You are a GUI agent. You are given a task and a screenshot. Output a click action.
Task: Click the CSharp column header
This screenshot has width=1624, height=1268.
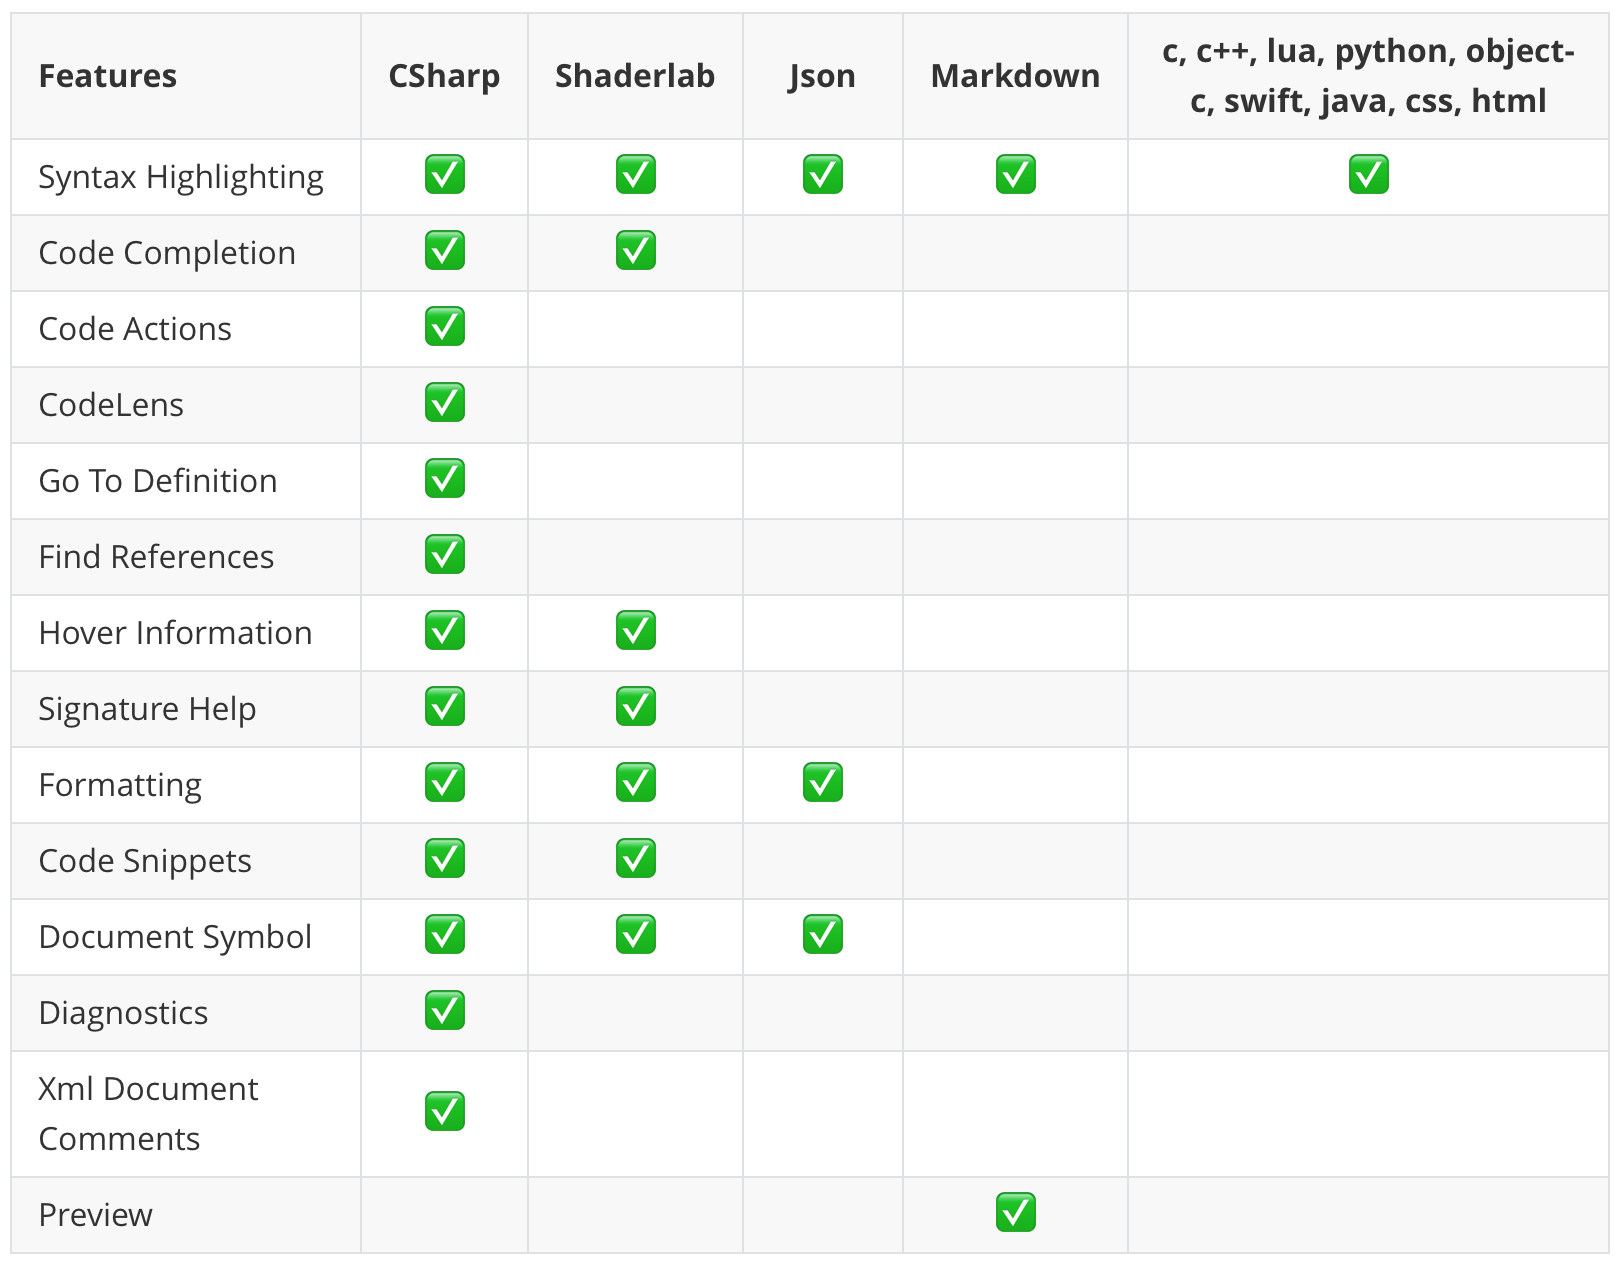(x=444, y=76)
